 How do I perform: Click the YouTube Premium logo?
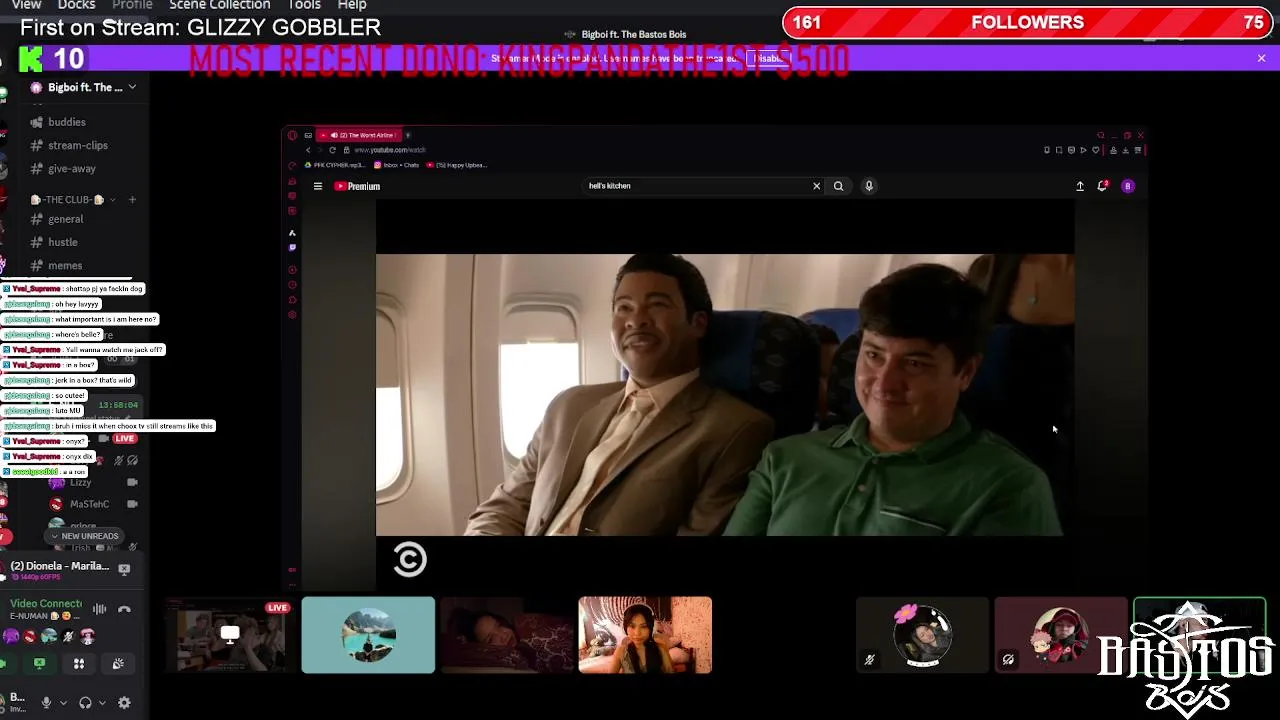[357, 186]
